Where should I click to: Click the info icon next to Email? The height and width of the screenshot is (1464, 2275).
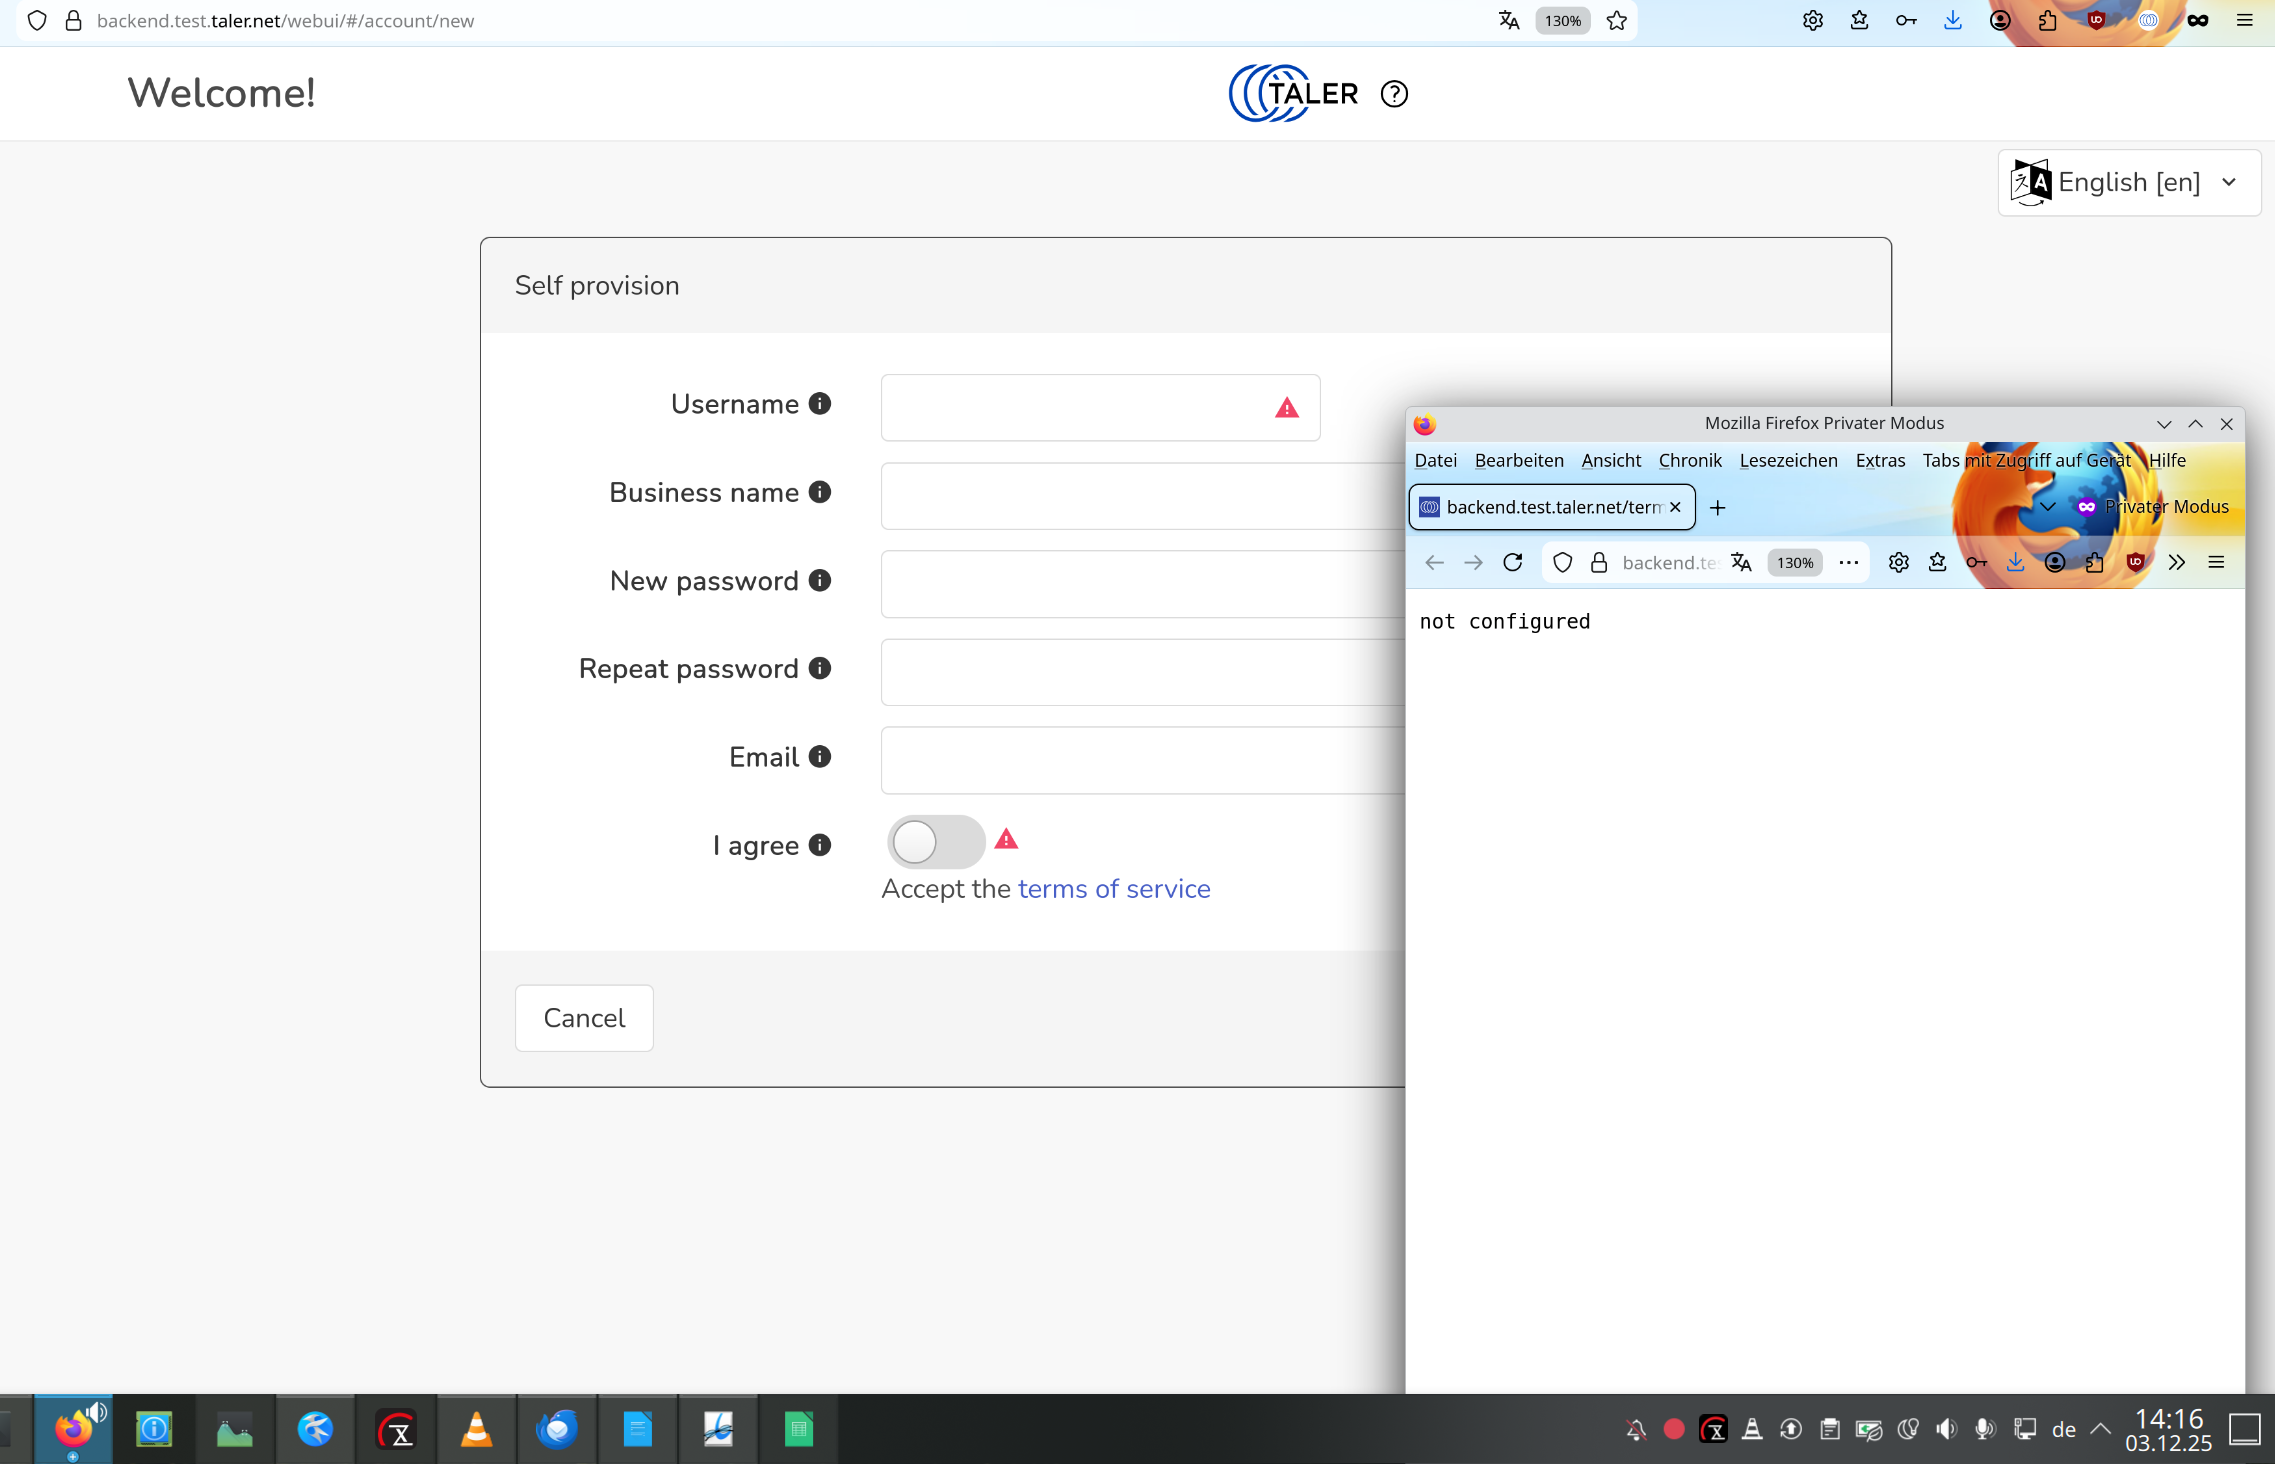(820, 757)
